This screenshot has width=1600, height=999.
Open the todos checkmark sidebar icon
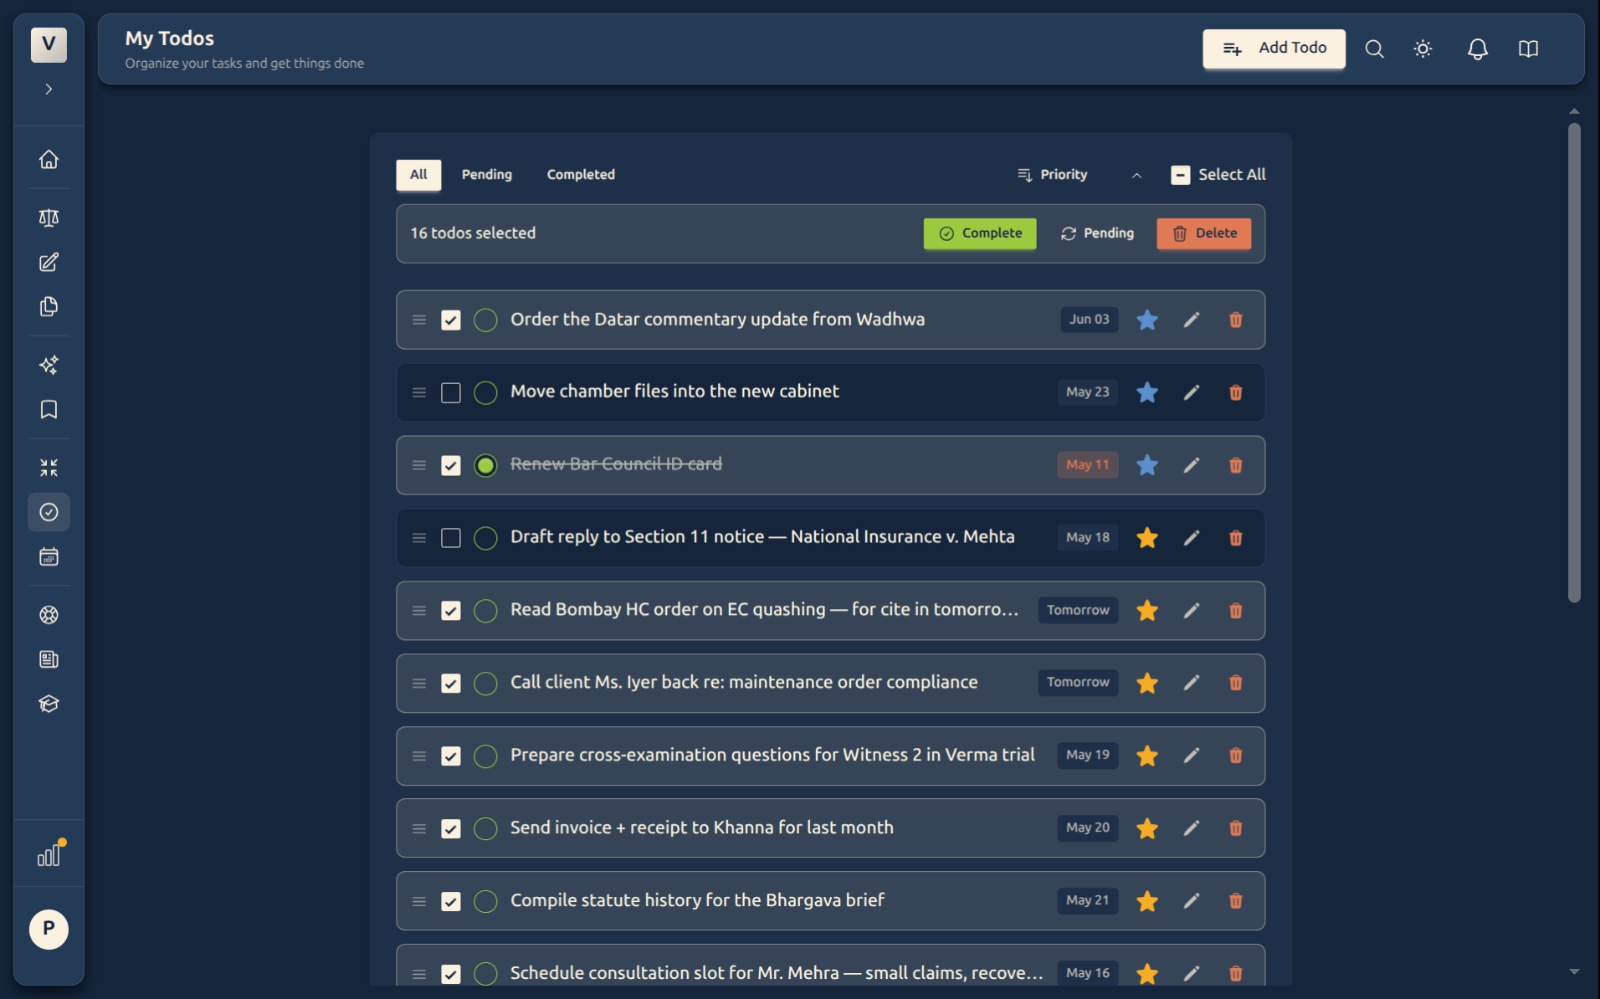48,512
